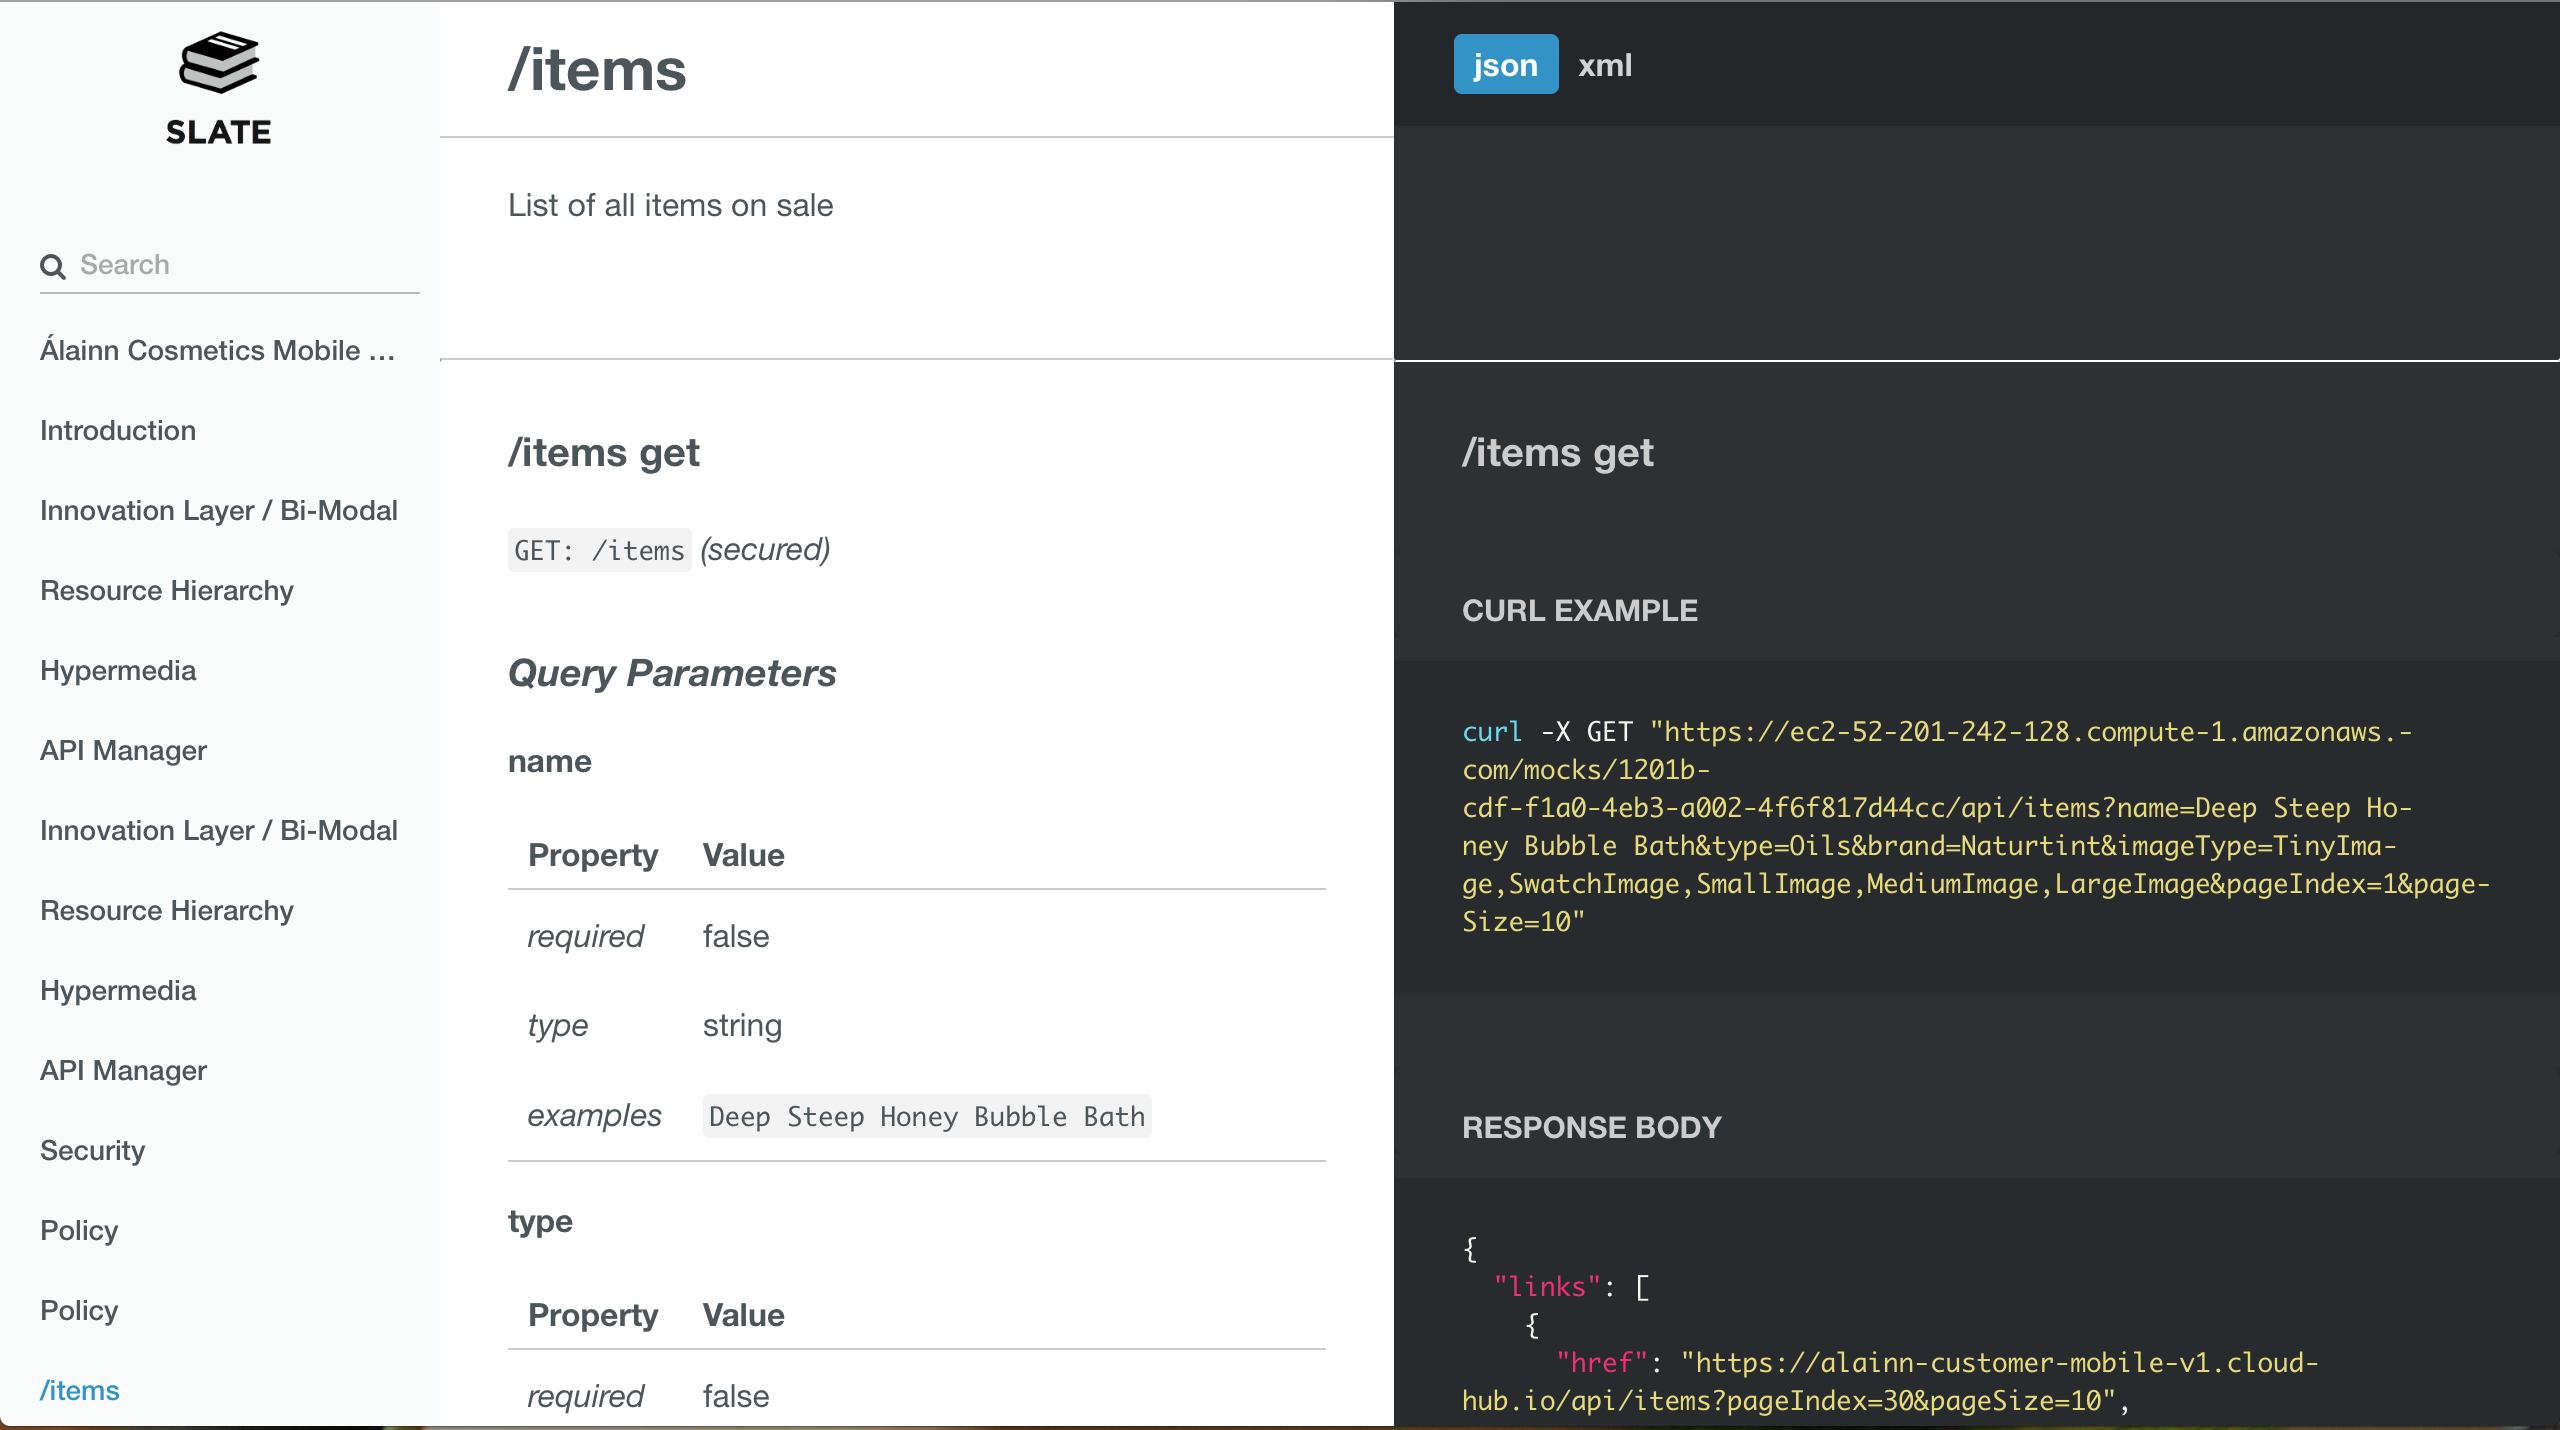Go to first Innovation Layer / Bi-Modal link
This screenshot has height=1430, width=2560.
click(218, 510)
